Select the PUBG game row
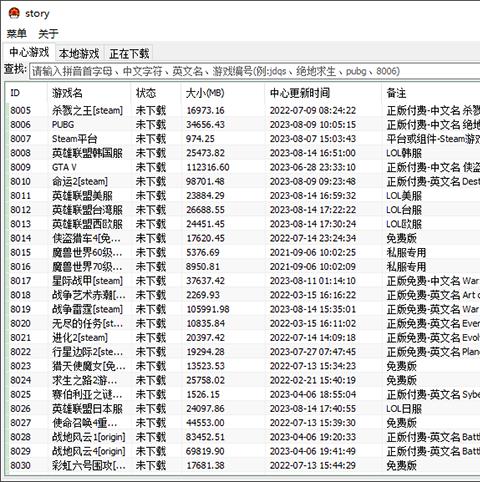480x482 pixels. pyautogui.click(x=243, y=125)
